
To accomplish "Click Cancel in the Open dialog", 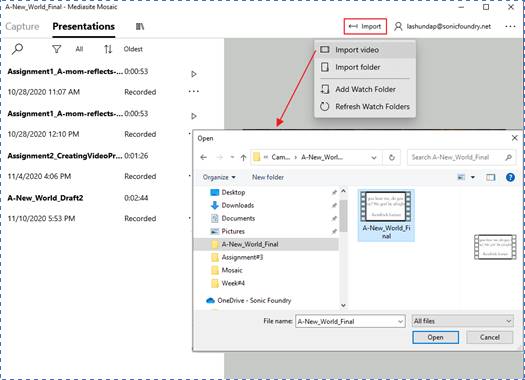I will [x=490, y=337].
